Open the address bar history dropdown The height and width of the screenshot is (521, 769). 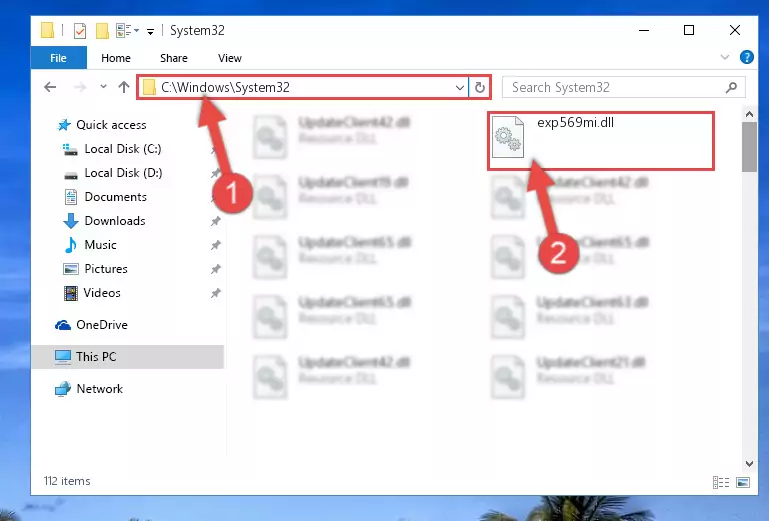[460, 87]
